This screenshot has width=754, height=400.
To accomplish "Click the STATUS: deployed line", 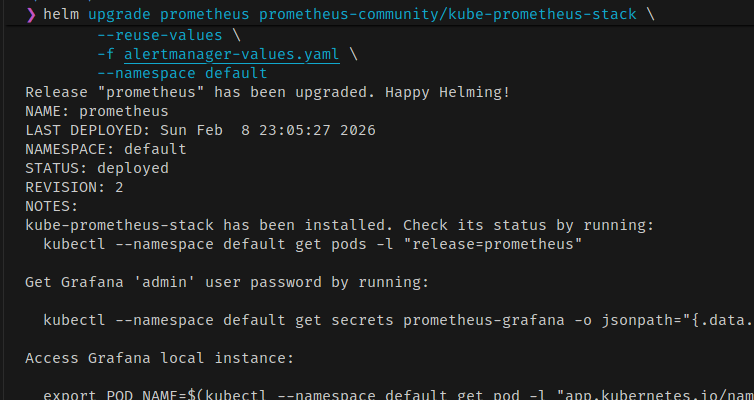I will (x=96, y=168).
